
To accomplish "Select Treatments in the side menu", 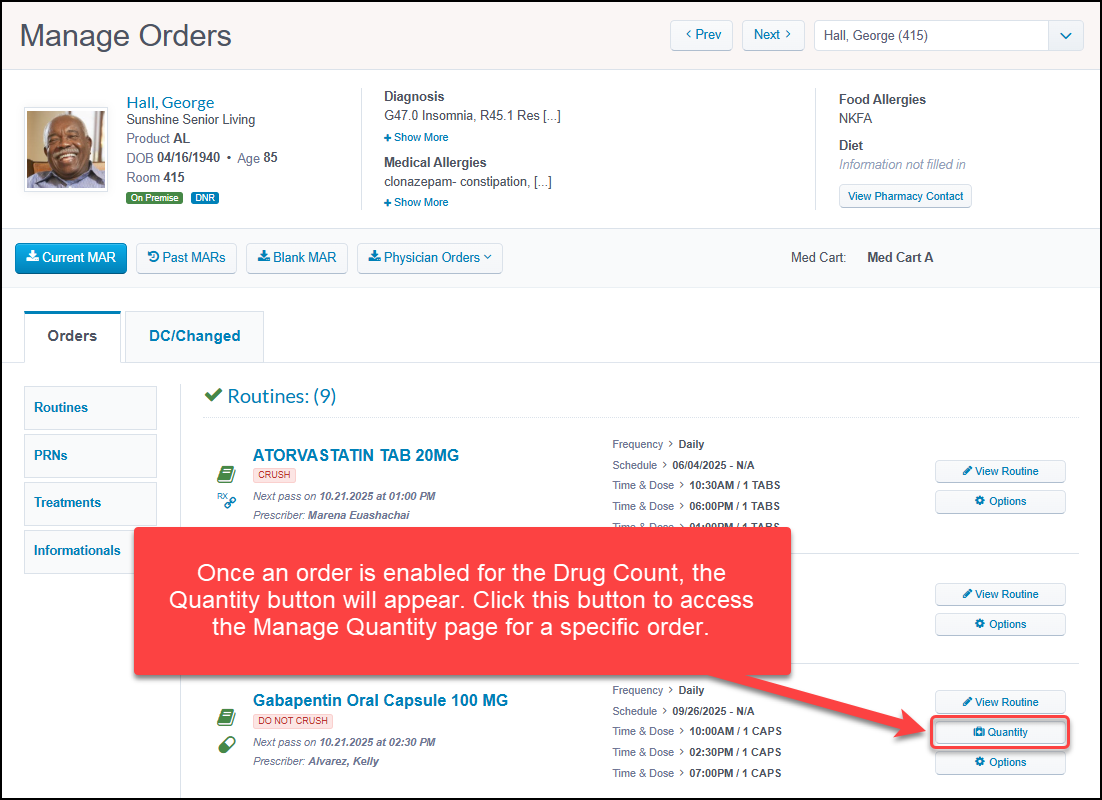I will [91, 503].
